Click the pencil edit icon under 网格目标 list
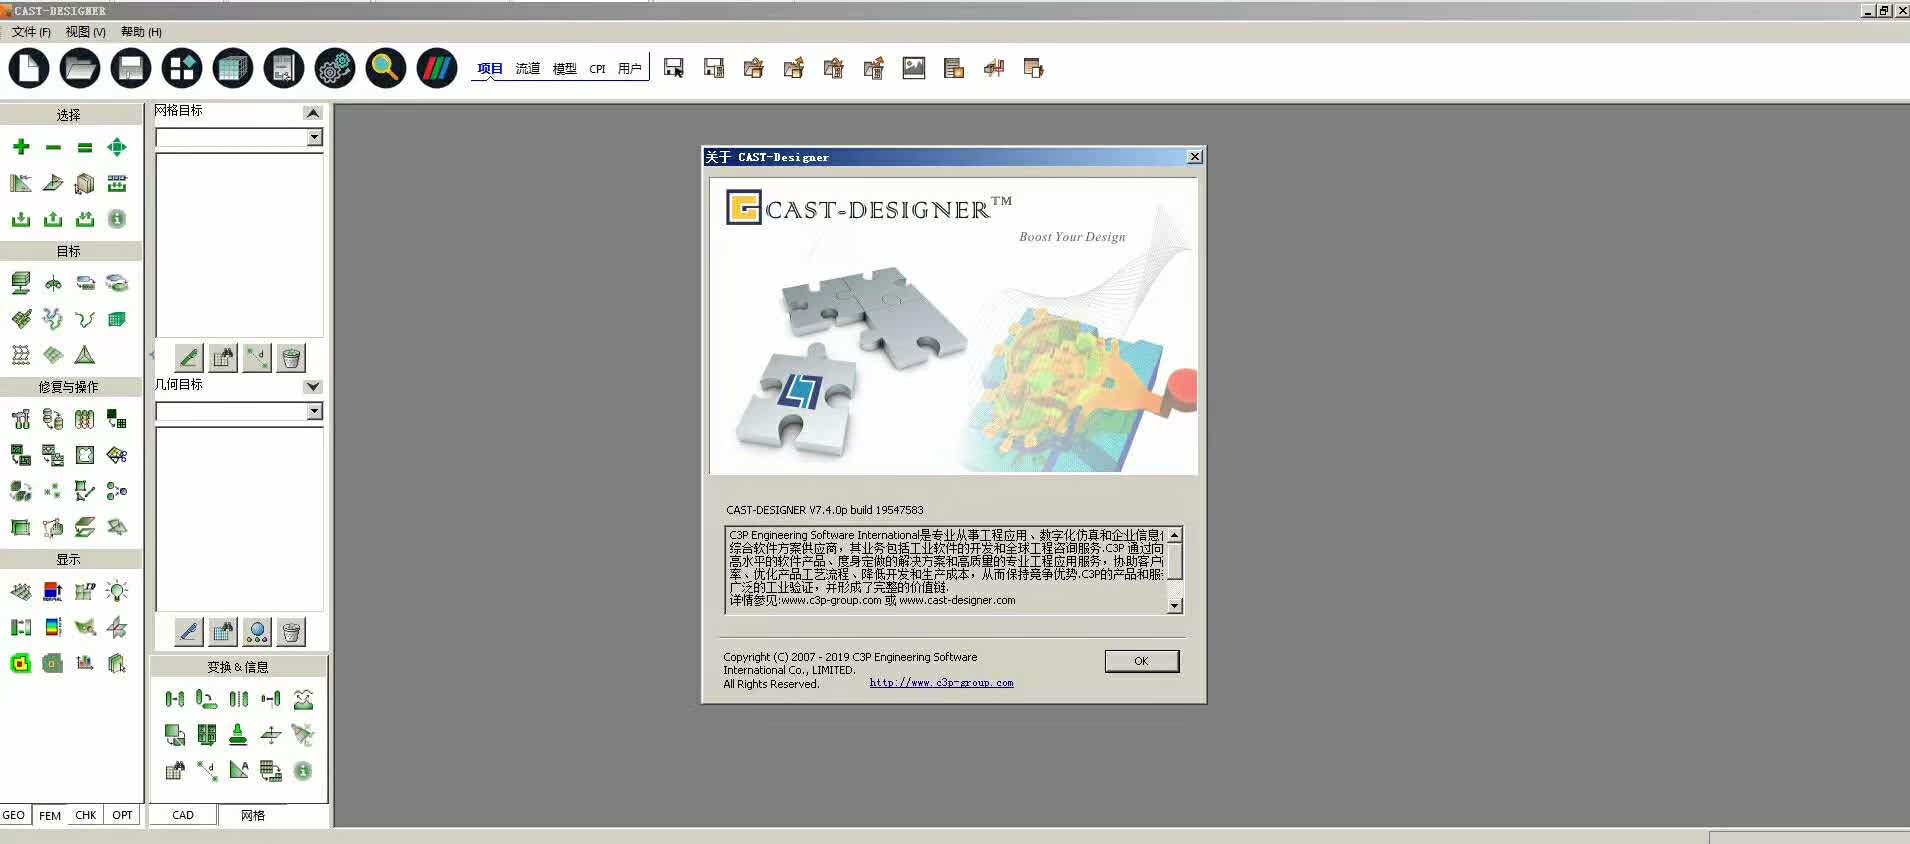This screenshot has height=844, width=1910. click(x=189, y=358)
